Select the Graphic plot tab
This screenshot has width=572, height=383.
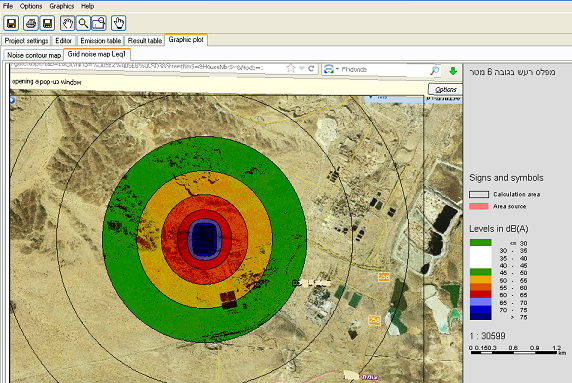click(x=186, y=40)
